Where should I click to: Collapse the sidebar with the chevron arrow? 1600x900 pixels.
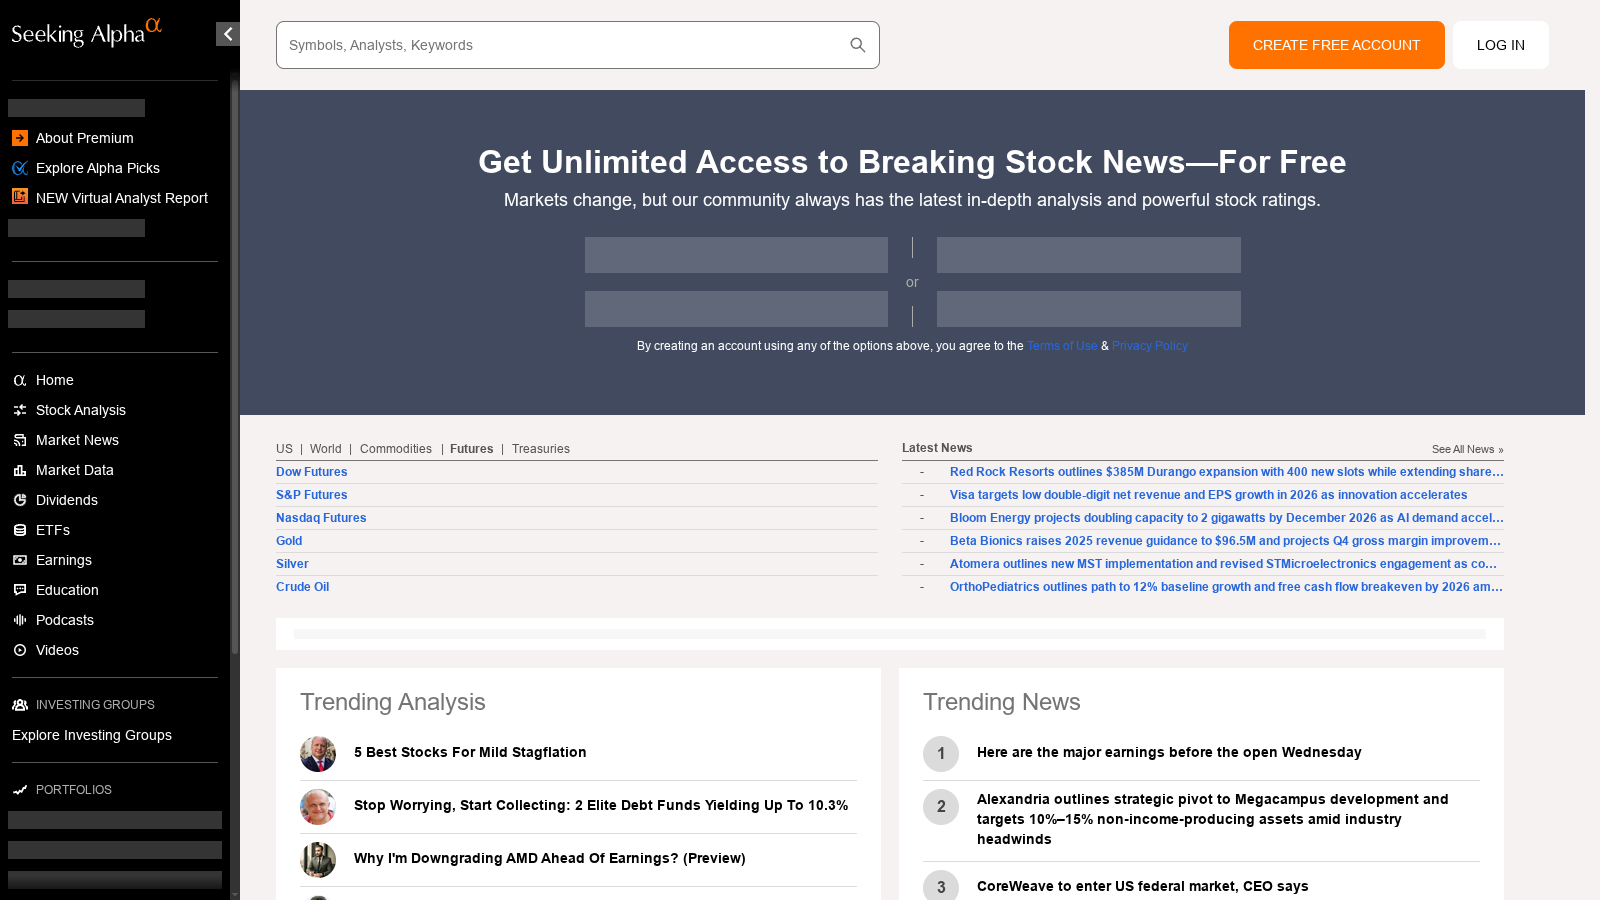(227, 33)
